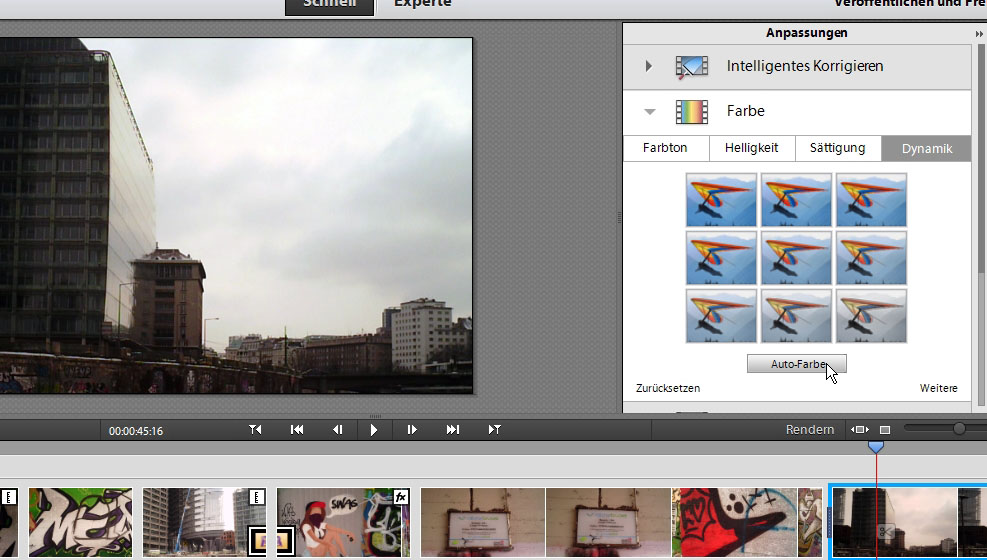Viewport: 987px width, 560px height.
Task: Apply the Auto-Farbe correction
Action: pos(797,364)
